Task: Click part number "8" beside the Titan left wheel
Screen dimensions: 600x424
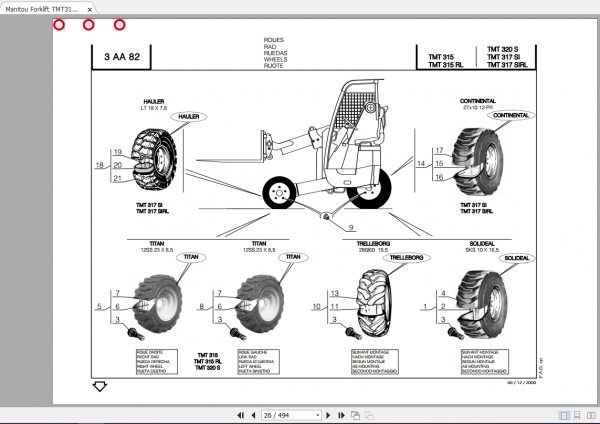Action: (202, 306)
